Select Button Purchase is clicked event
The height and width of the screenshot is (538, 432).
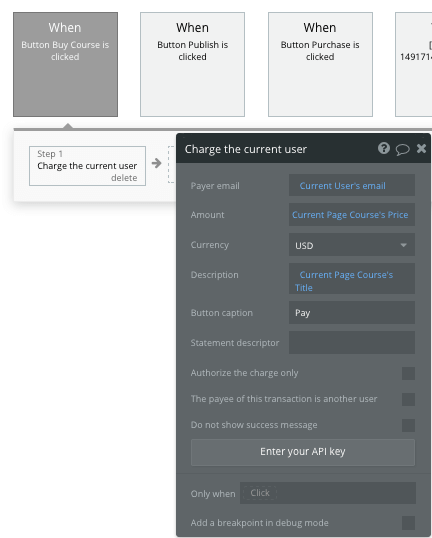coord(320,65)
